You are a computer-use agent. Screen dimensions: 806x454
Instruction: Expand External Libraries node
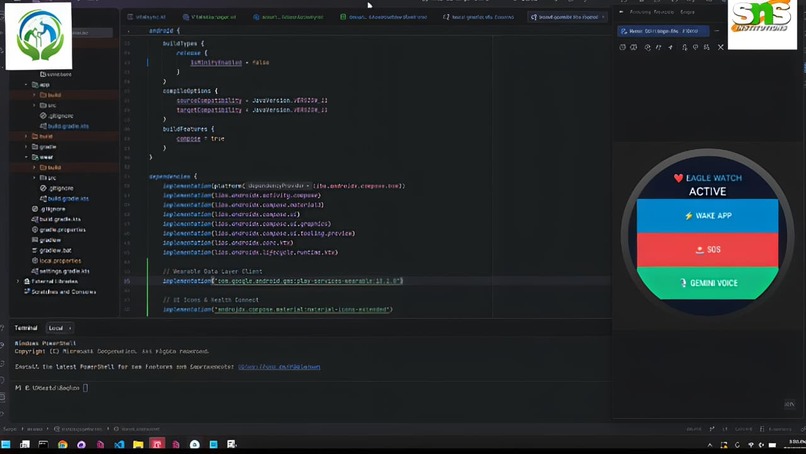[x=18, y=281]
